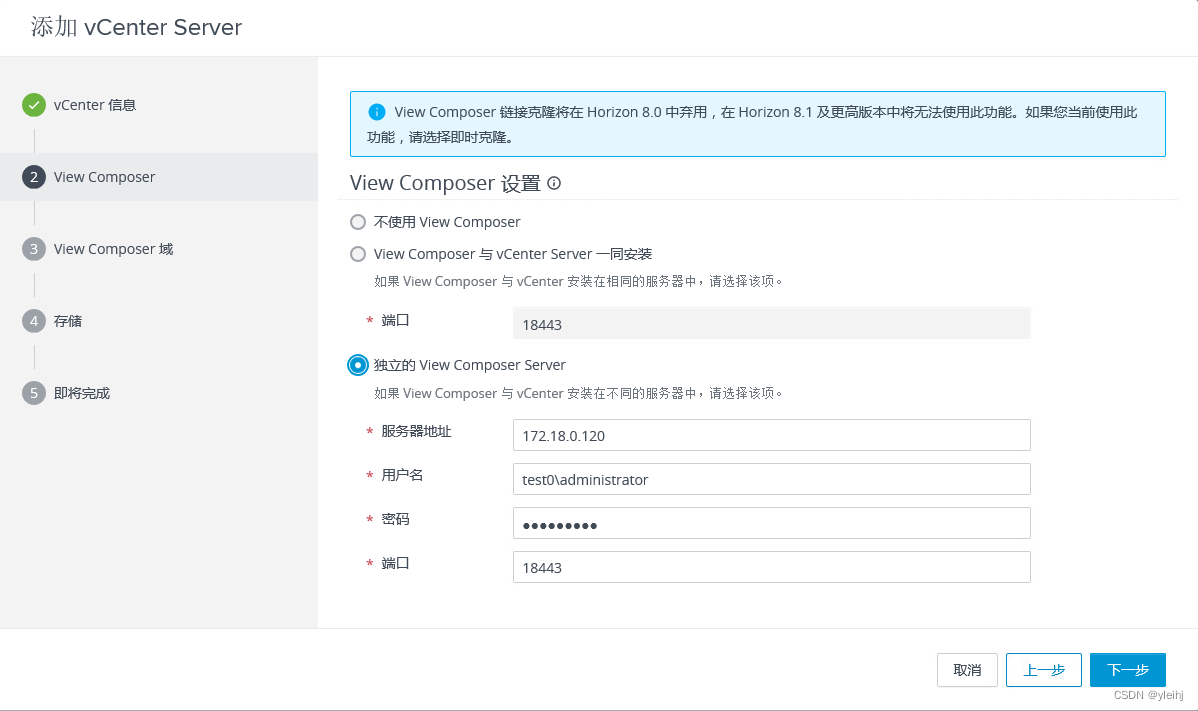Click the 密码 label
Viewport: 1198px width, 711px height.
(x=396, y=519)
